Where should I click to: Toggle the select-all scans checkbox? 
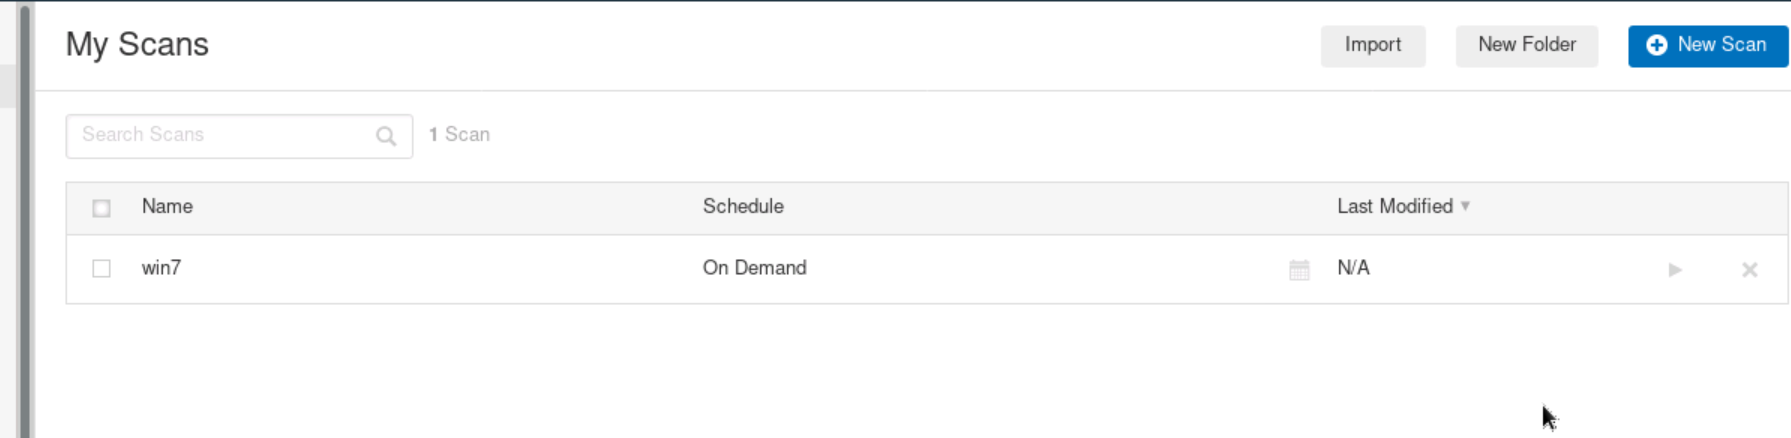click(x=101, y=208)
